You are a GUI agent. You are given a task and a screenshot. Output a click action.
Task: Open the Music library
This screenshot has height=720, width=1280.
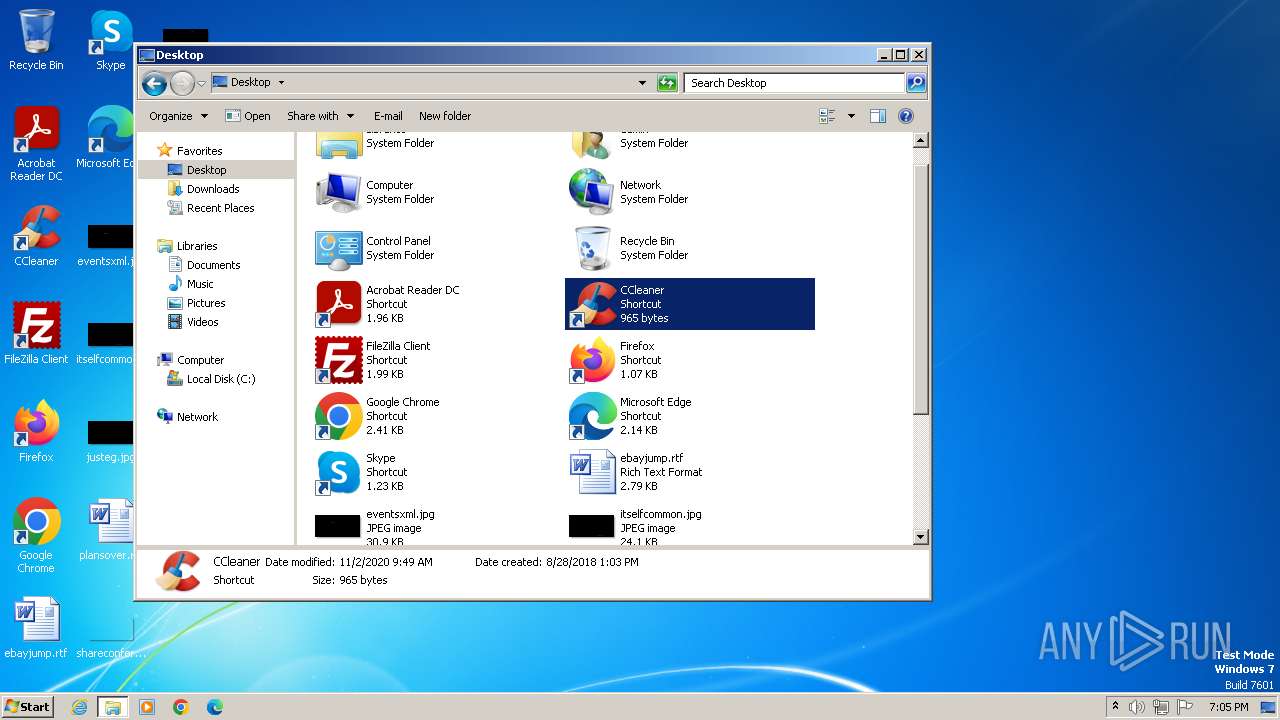[200, 284]
